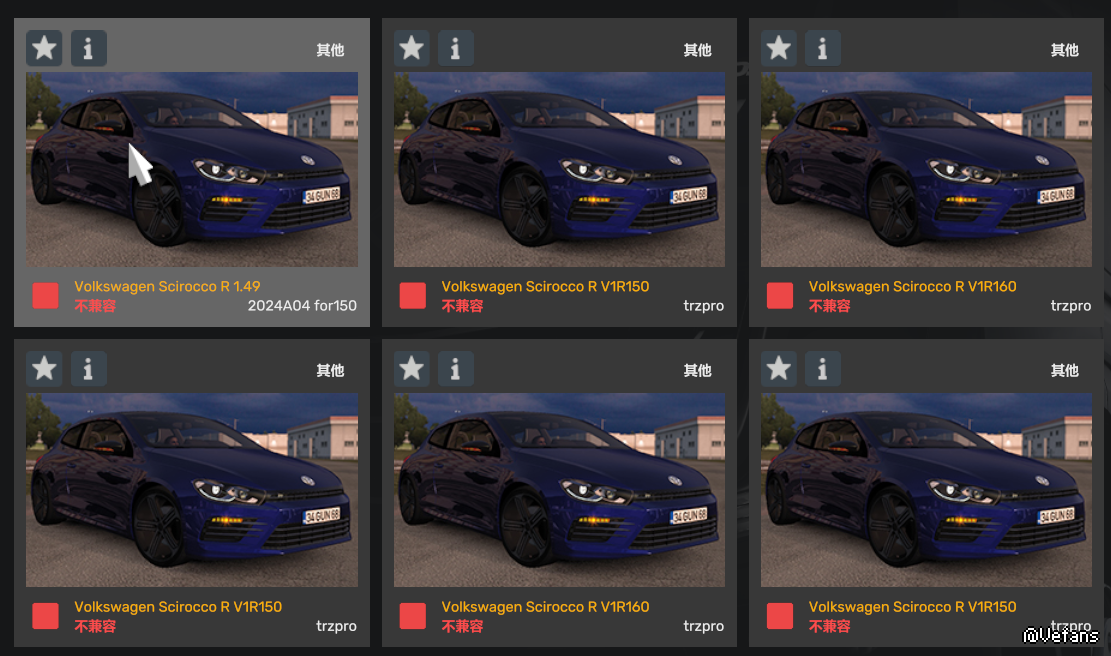The image size is (1111, 656).
Task: Toggle the red status box on the top-row V1R160
Action: pos(780,295)
